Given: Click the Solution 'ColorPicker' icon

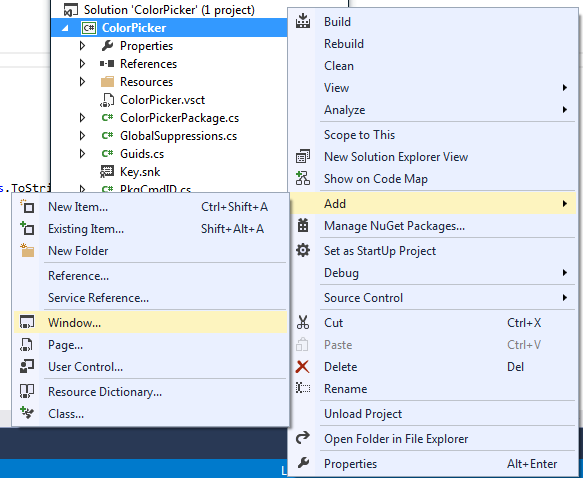Looking at the screenshot, I should click(71, 10).
